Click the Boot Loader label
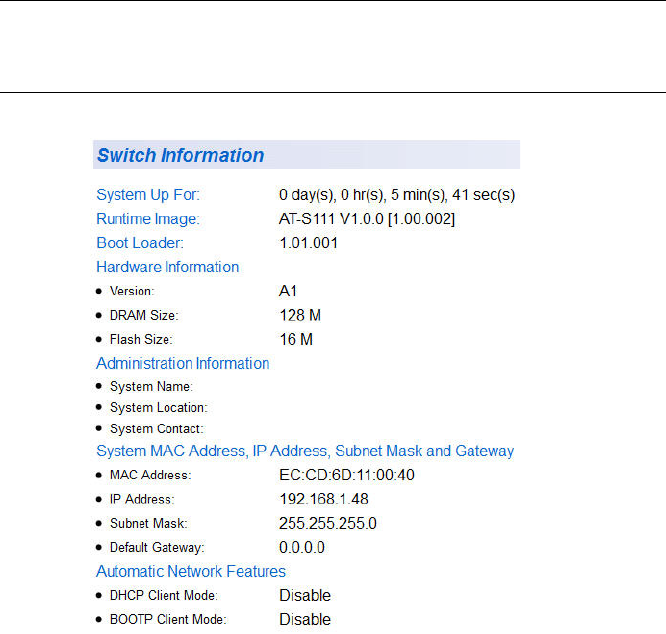Image resolution: width=666 pixels, height=634 pixels. point(140,243)
